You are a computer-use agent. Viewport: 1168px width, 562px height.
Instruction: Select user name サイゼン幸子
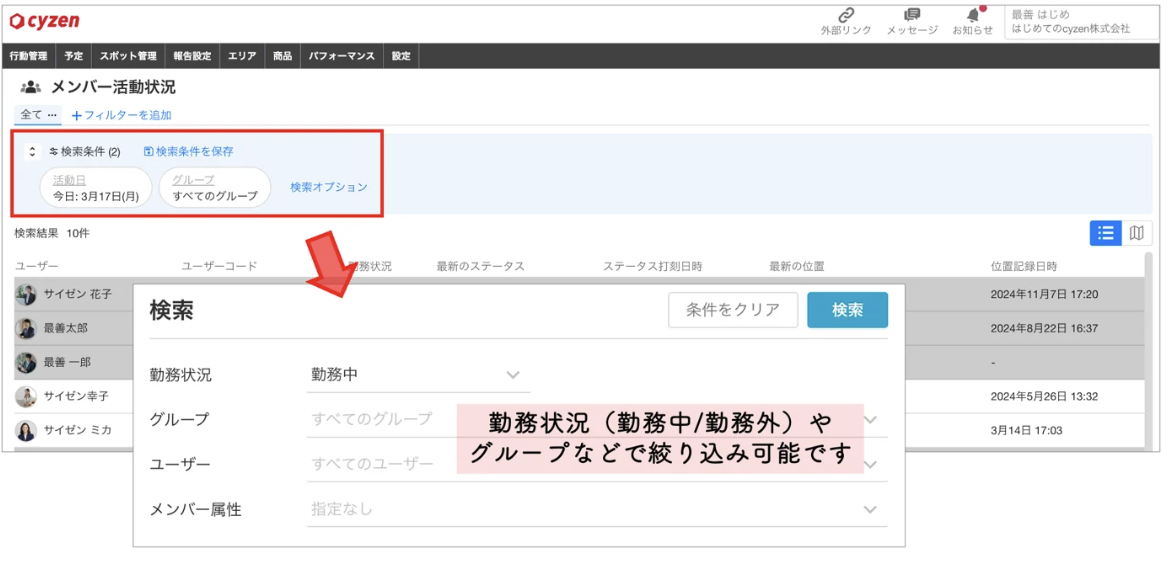click(x=76, y=397)
